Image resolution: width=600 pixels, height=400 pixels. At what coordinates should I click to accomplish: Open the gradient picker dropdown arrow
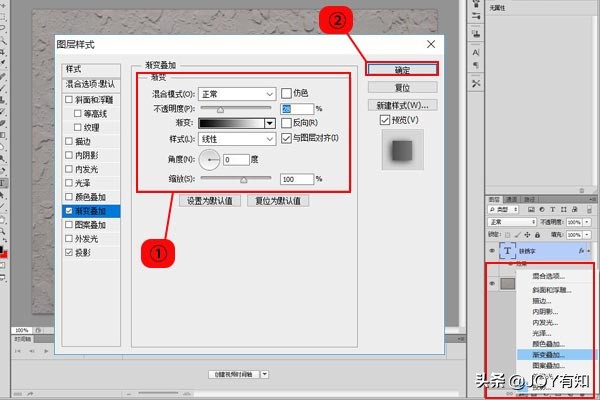(x=270, y=123)
